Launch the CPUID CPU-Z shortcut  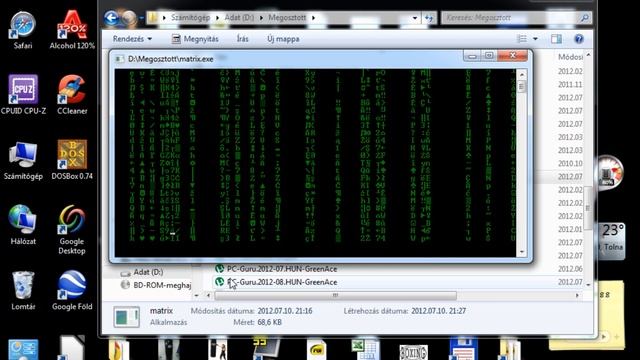(23, 95)
